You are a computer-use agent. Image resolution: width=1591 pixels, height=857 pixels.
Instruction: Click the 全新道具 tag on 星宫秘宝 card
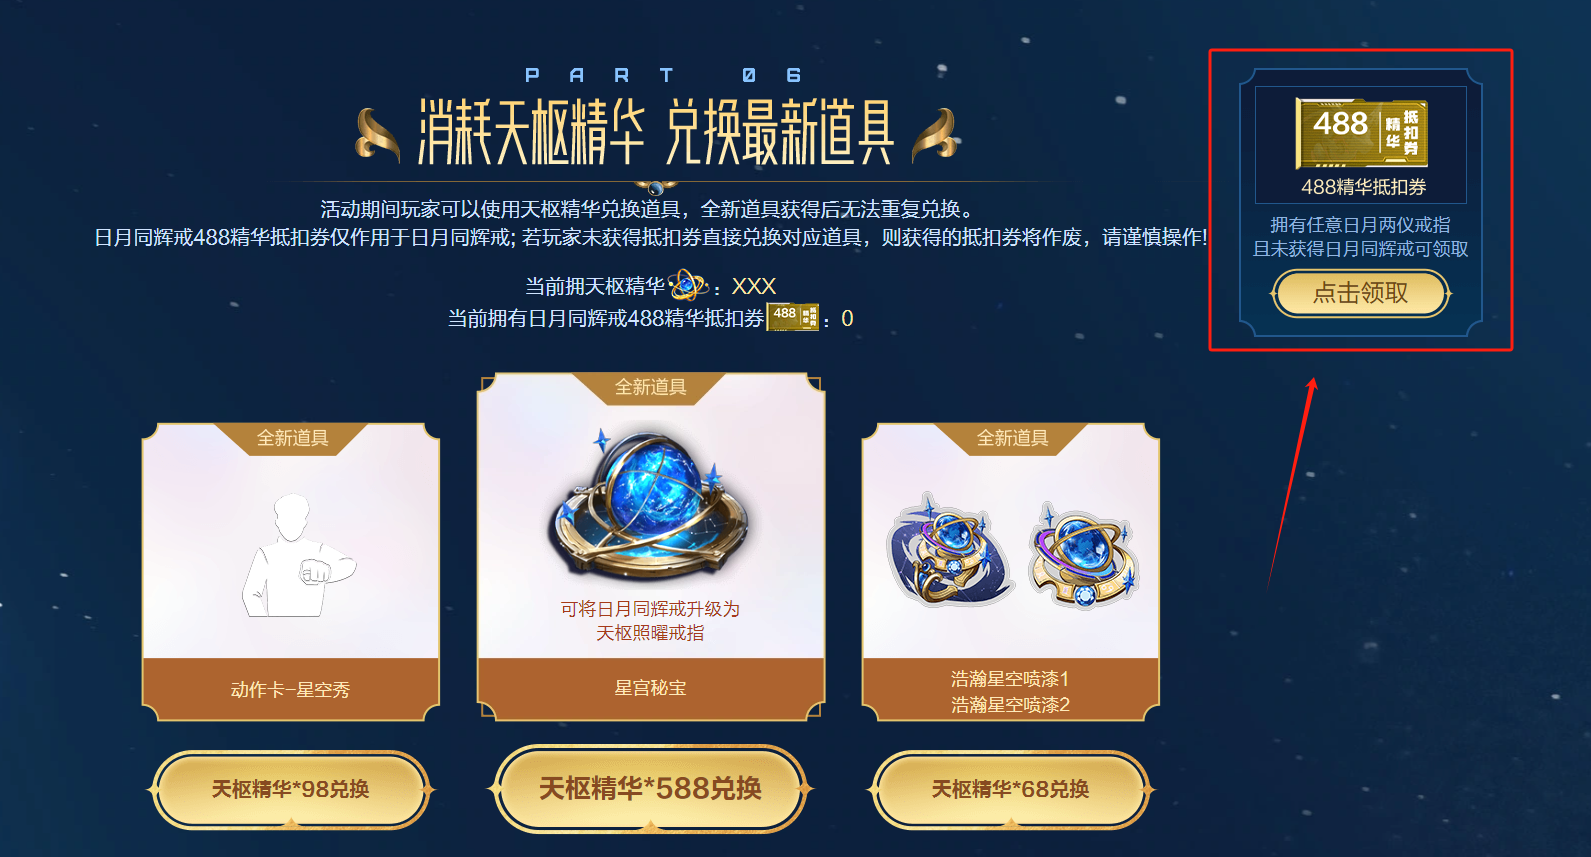point(651,387)
